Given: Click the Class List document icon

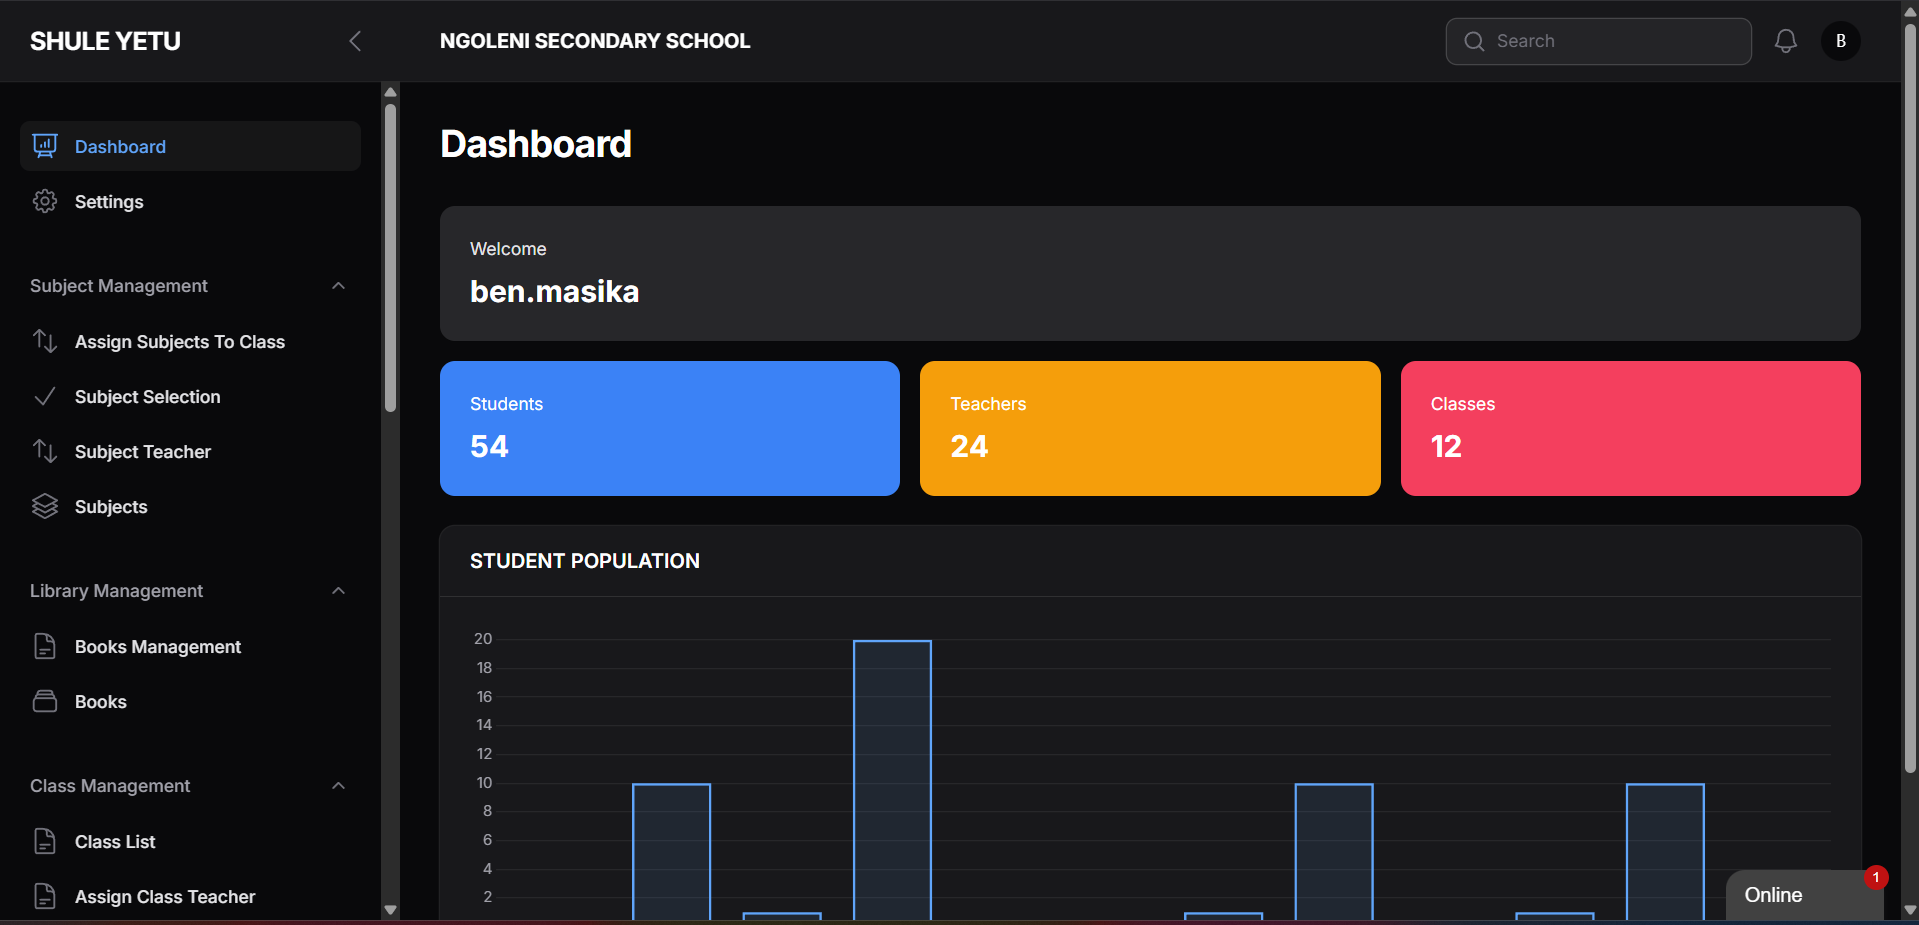Looking at the screenshot, I should pyautogui.click(x=45, y=841).
